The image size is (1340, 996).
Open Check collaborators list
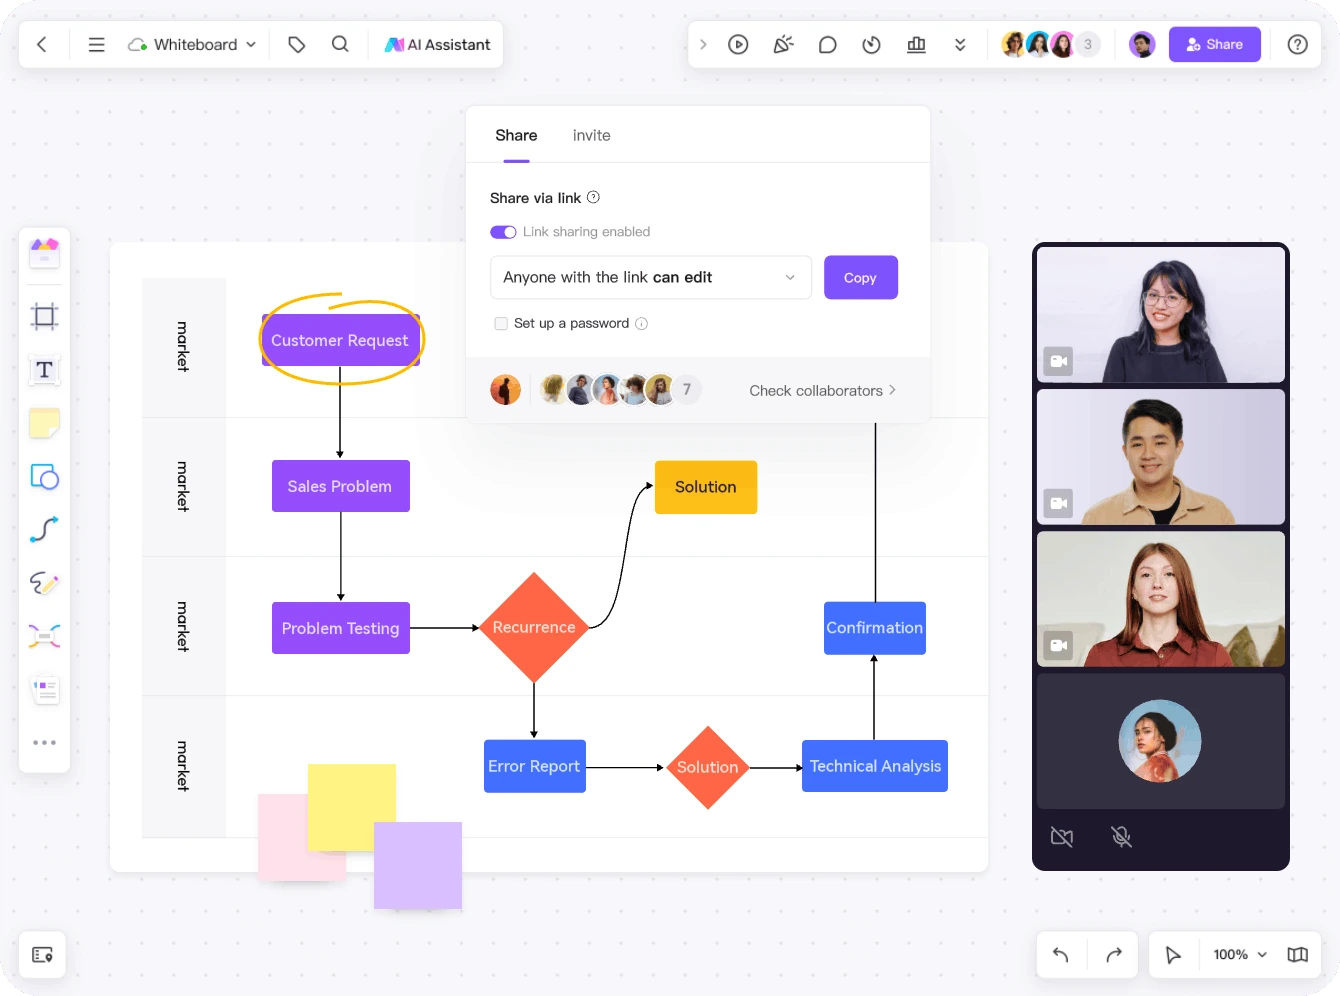(822, 390)
